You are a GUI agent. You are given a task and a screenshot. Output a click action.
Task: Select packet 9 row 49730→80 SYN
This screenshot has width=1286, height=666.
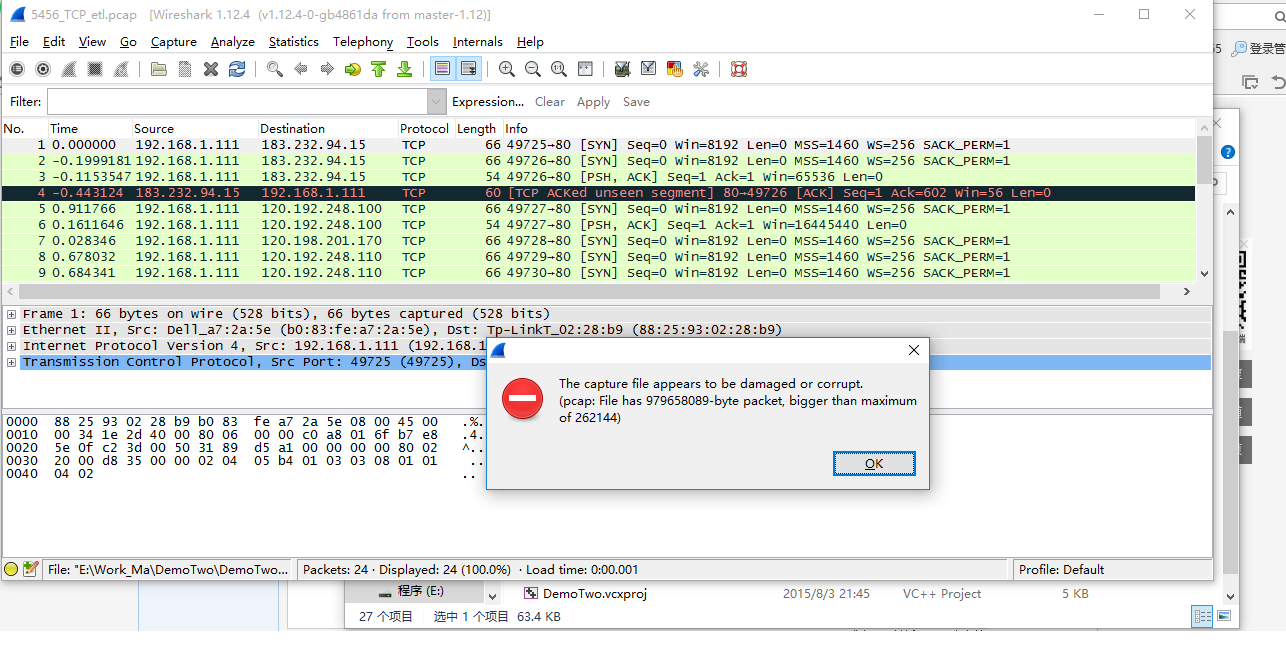(598, 273)
